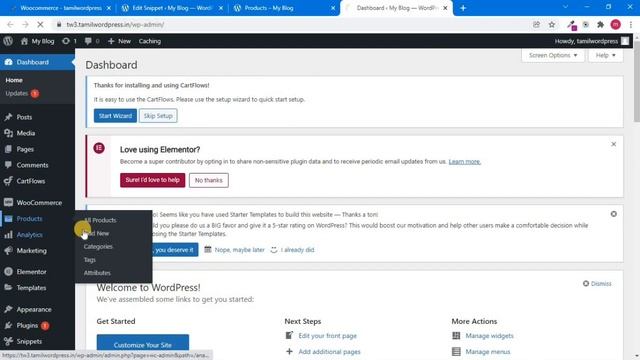
Task: Select Attributes from Products flyout
Action: (x=97, y=273)
